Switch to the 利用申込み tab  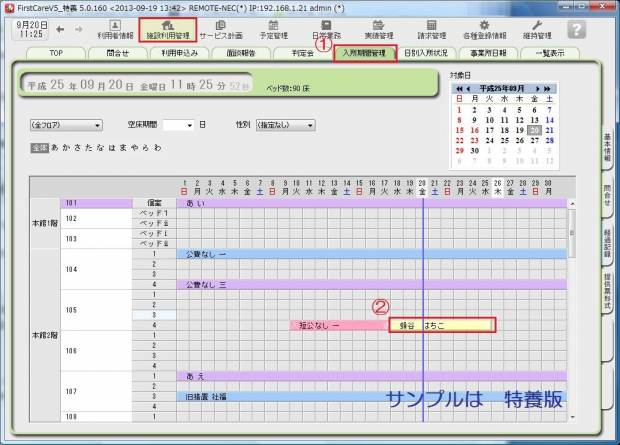click(x=183, y=53)
